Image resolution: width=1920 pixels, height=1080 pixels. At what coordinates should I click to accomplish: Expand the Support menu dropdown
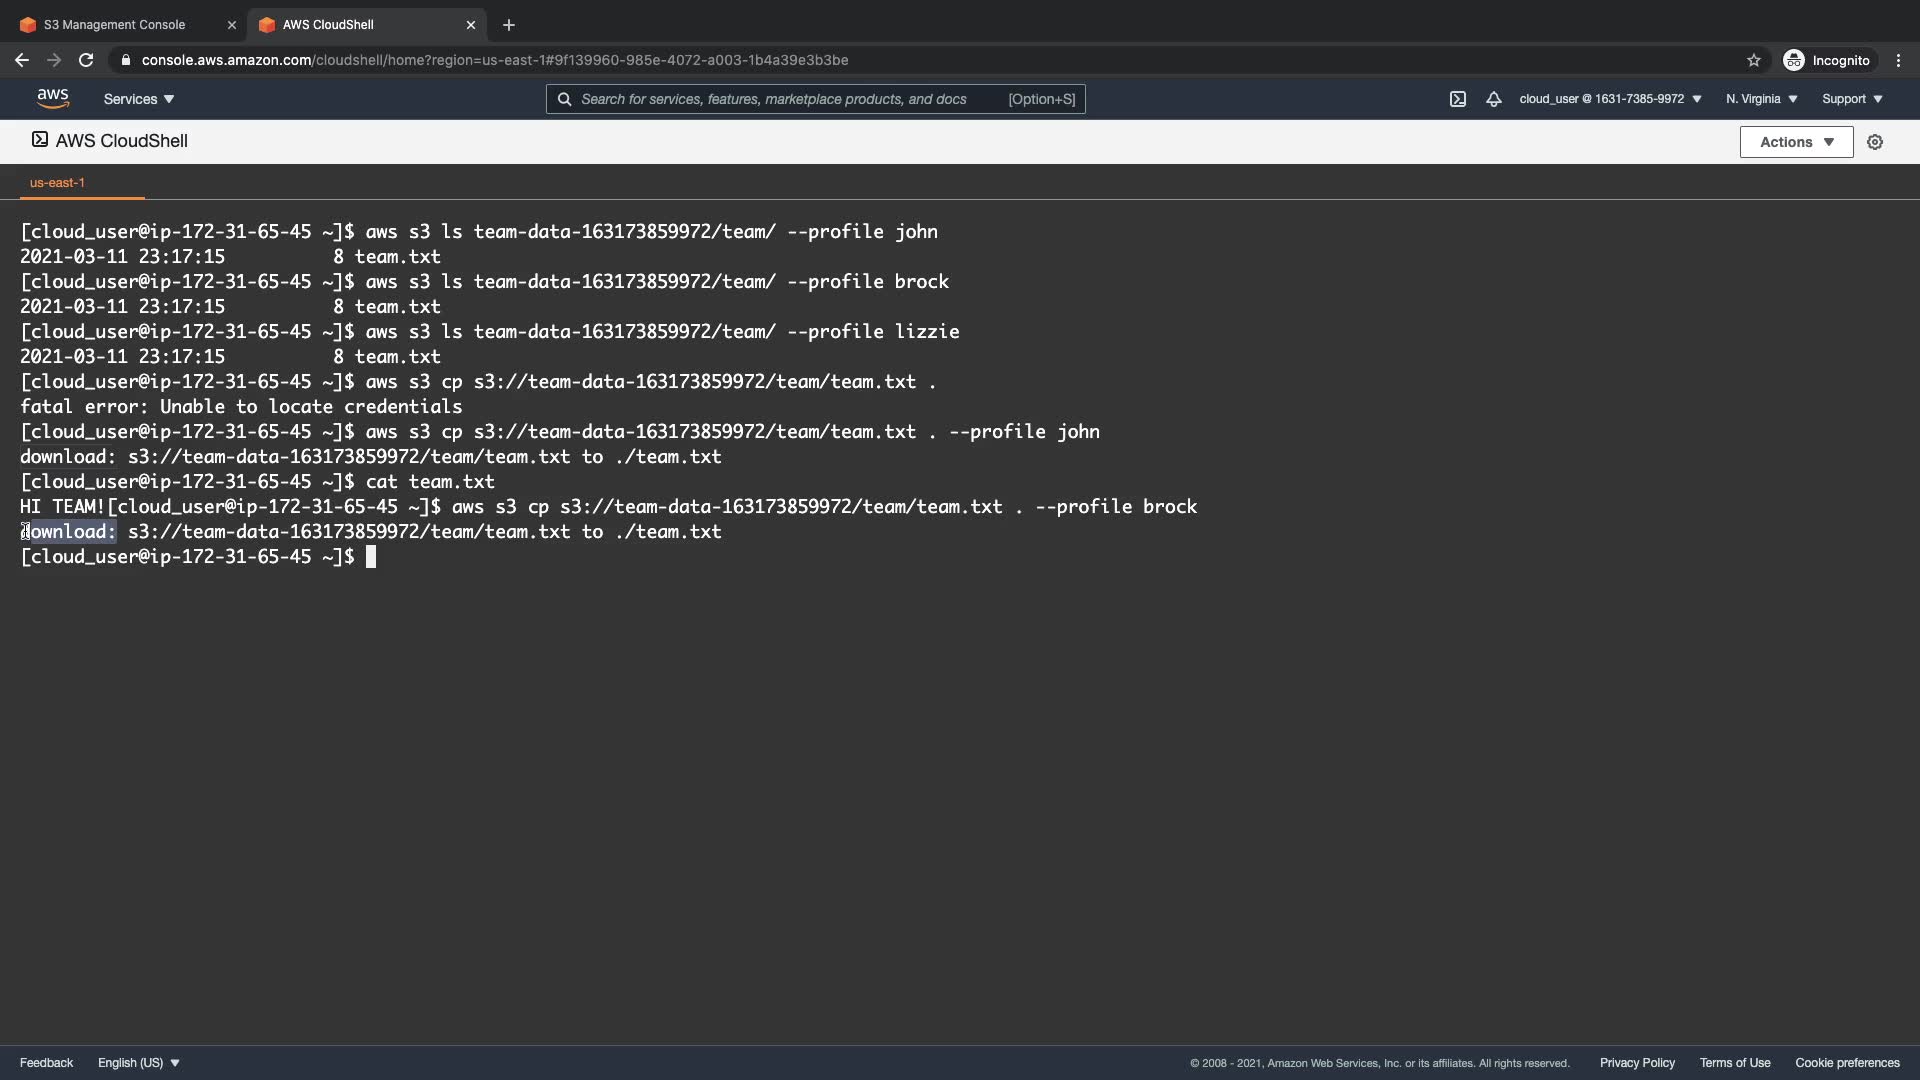[x=1852, y=99]
